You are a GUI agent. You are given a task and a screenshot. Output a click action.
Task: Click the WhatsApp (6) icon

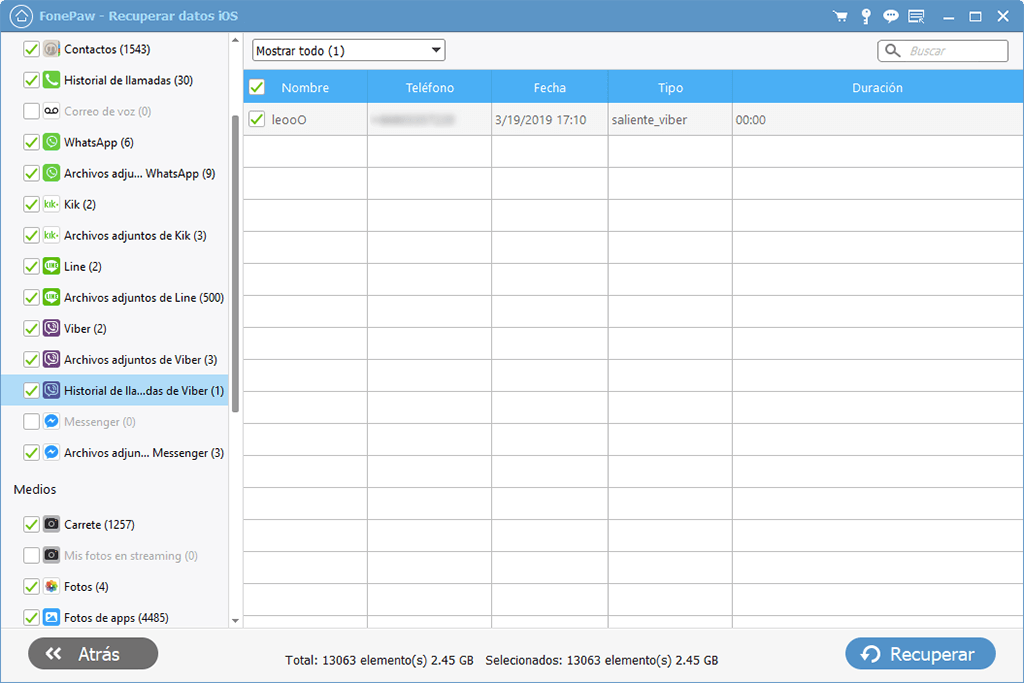[52, 142]
